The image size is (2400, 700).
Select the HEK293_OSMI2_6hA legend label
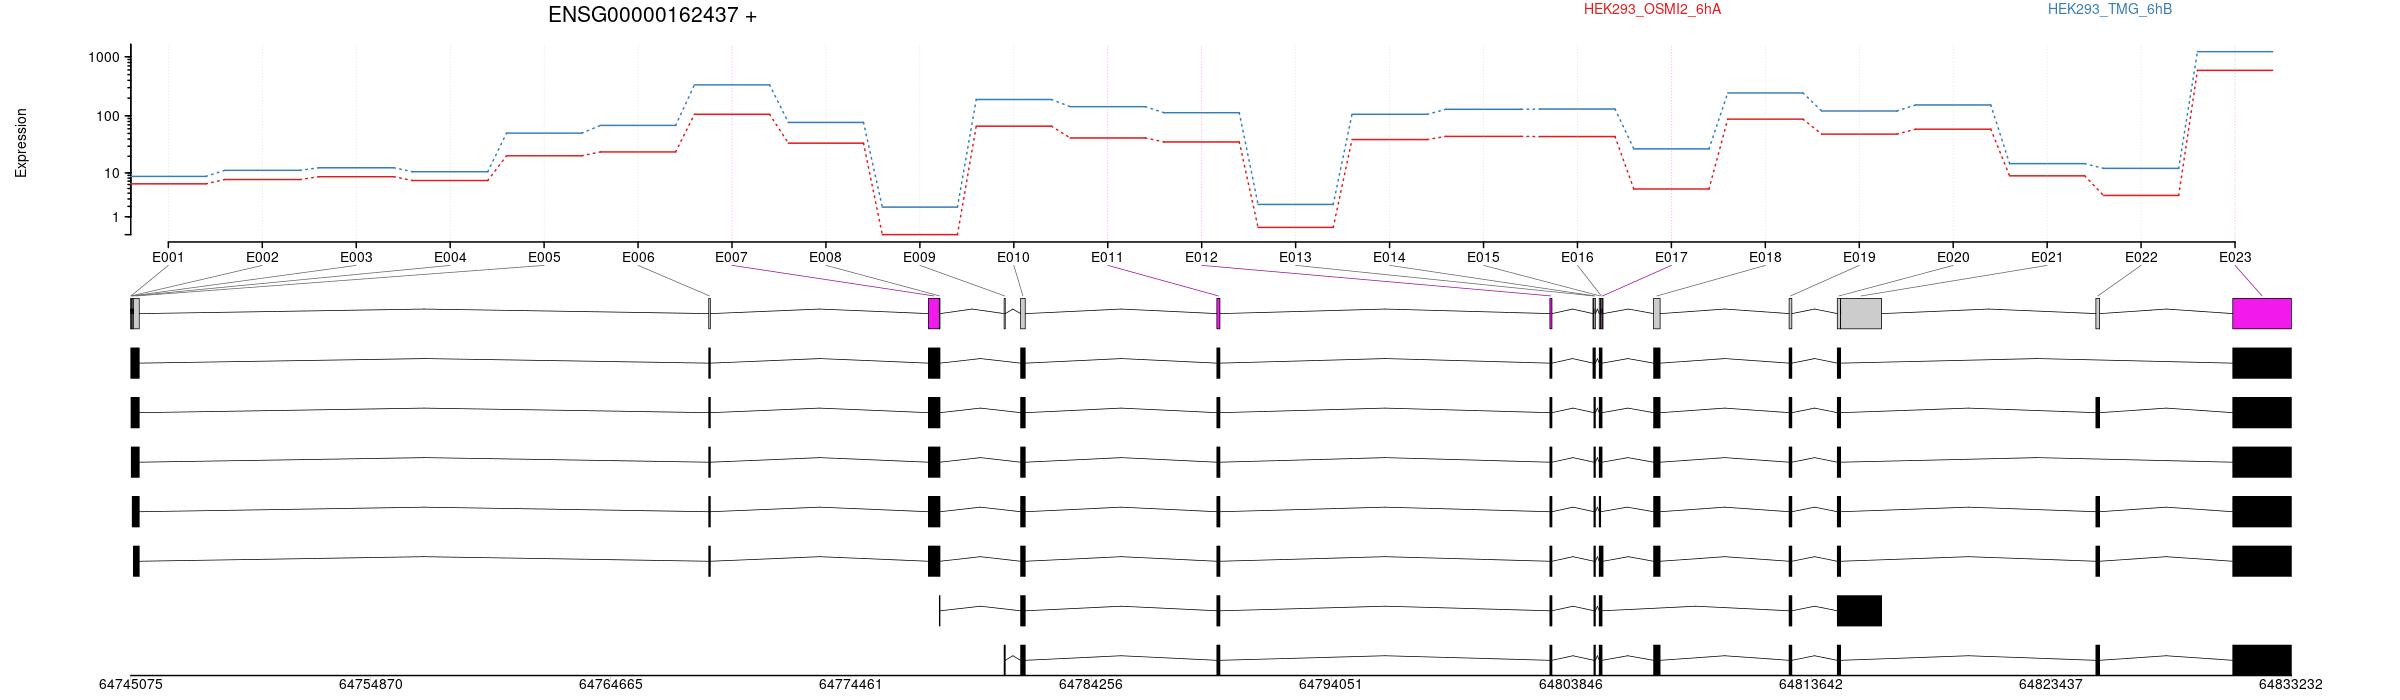(1652, 9)
